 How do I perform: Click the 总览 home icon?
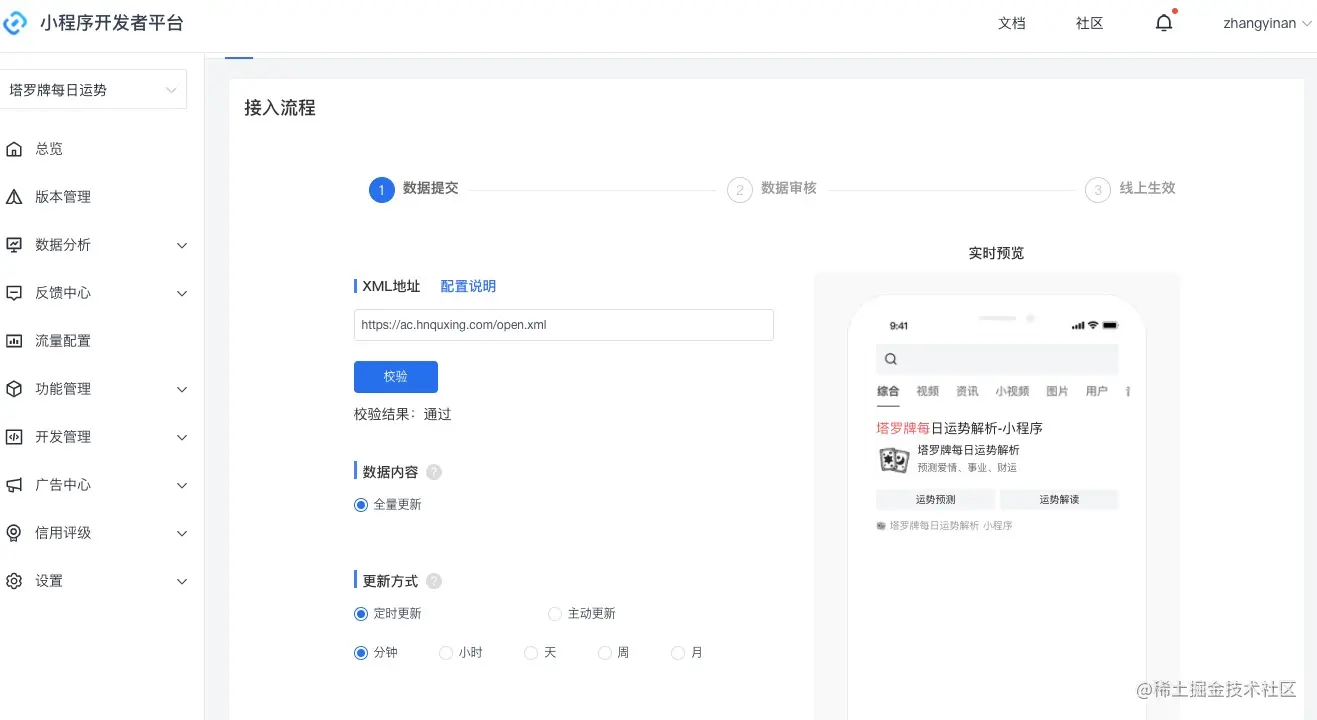(14, 149)
